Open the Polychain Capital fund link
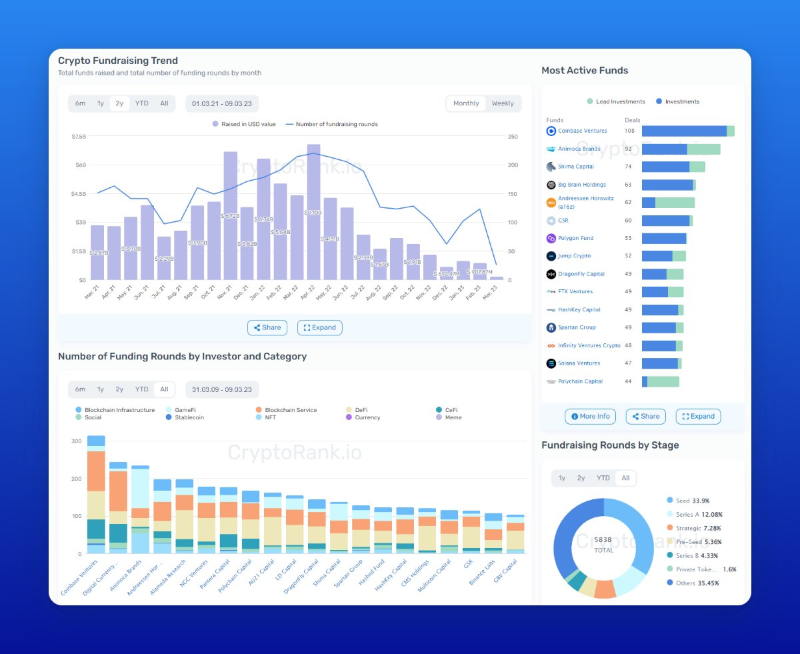The image size is (800, 654). click(581, 381)
